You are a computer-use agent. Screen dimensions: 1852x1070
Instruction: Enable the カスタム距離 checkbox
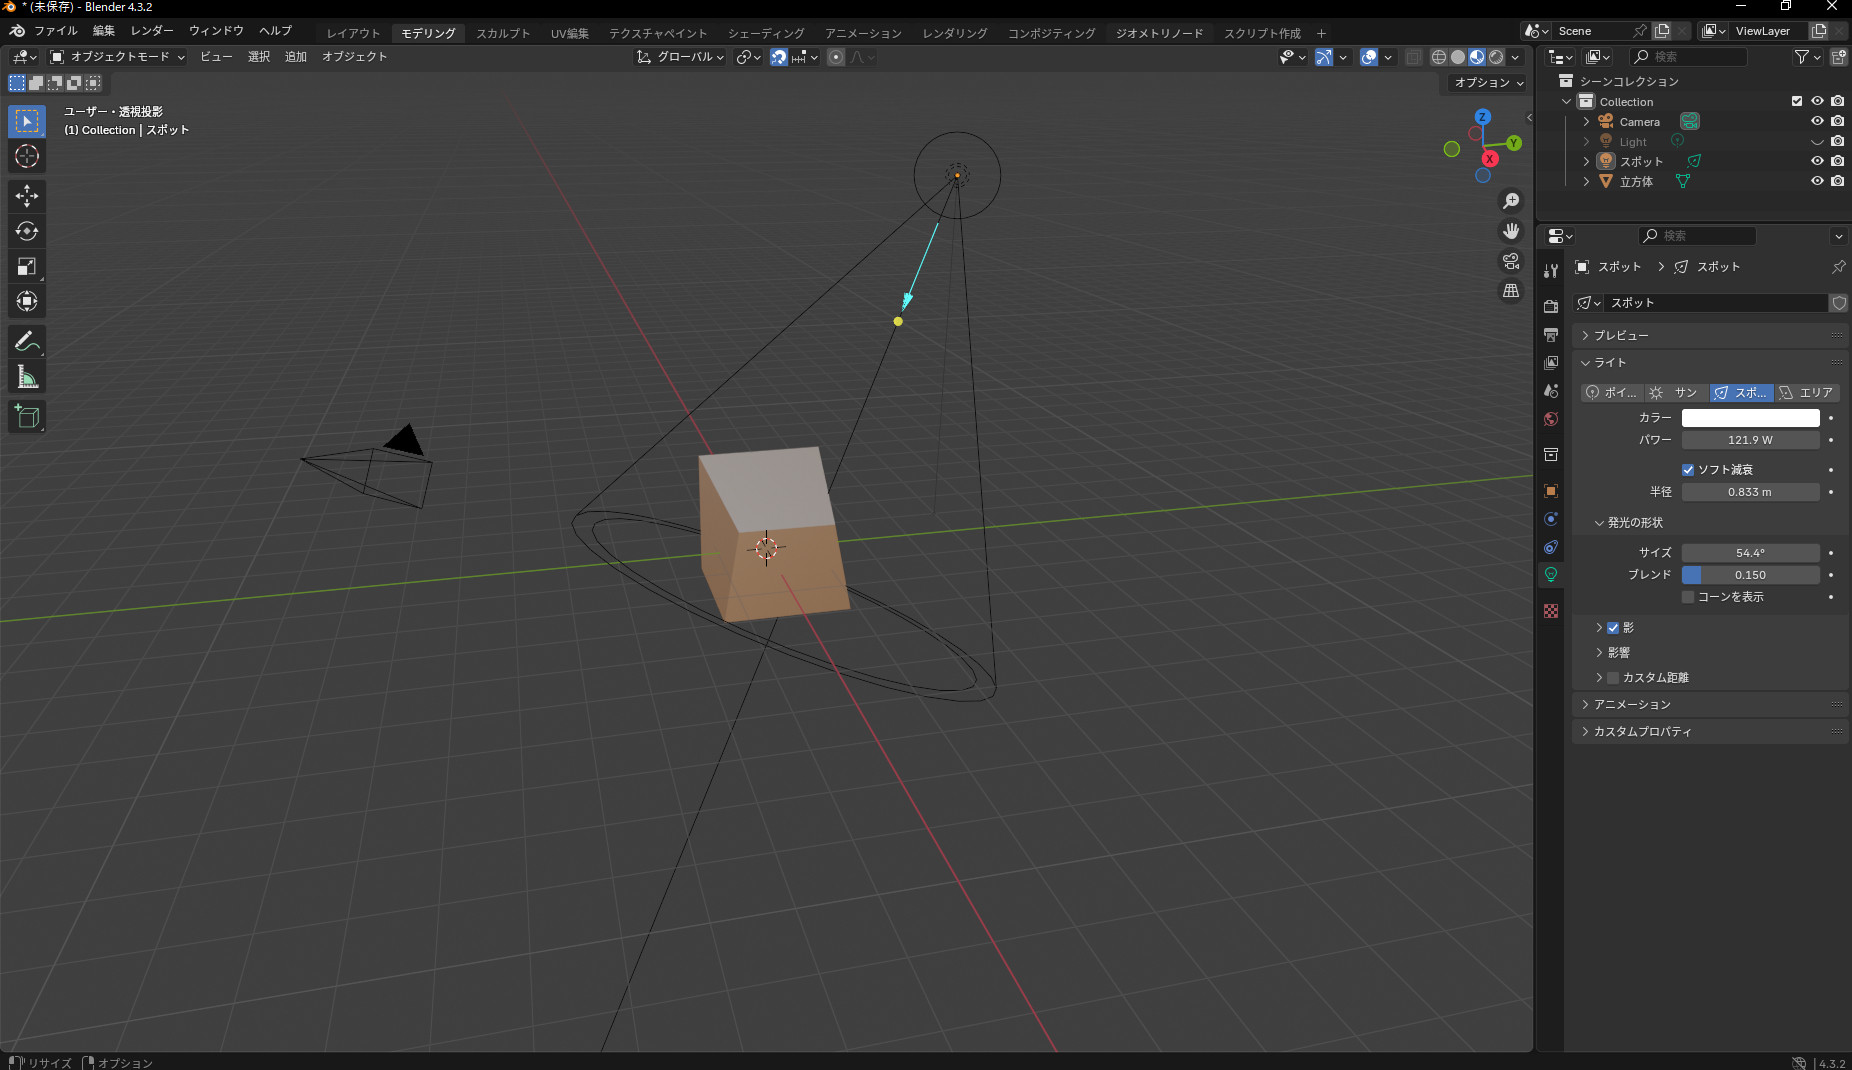[1613, 678]
